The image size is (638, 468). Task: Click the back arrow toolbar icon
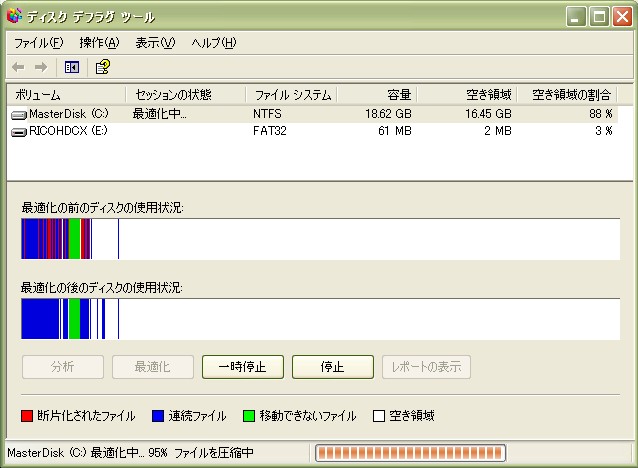pos(18,67)
